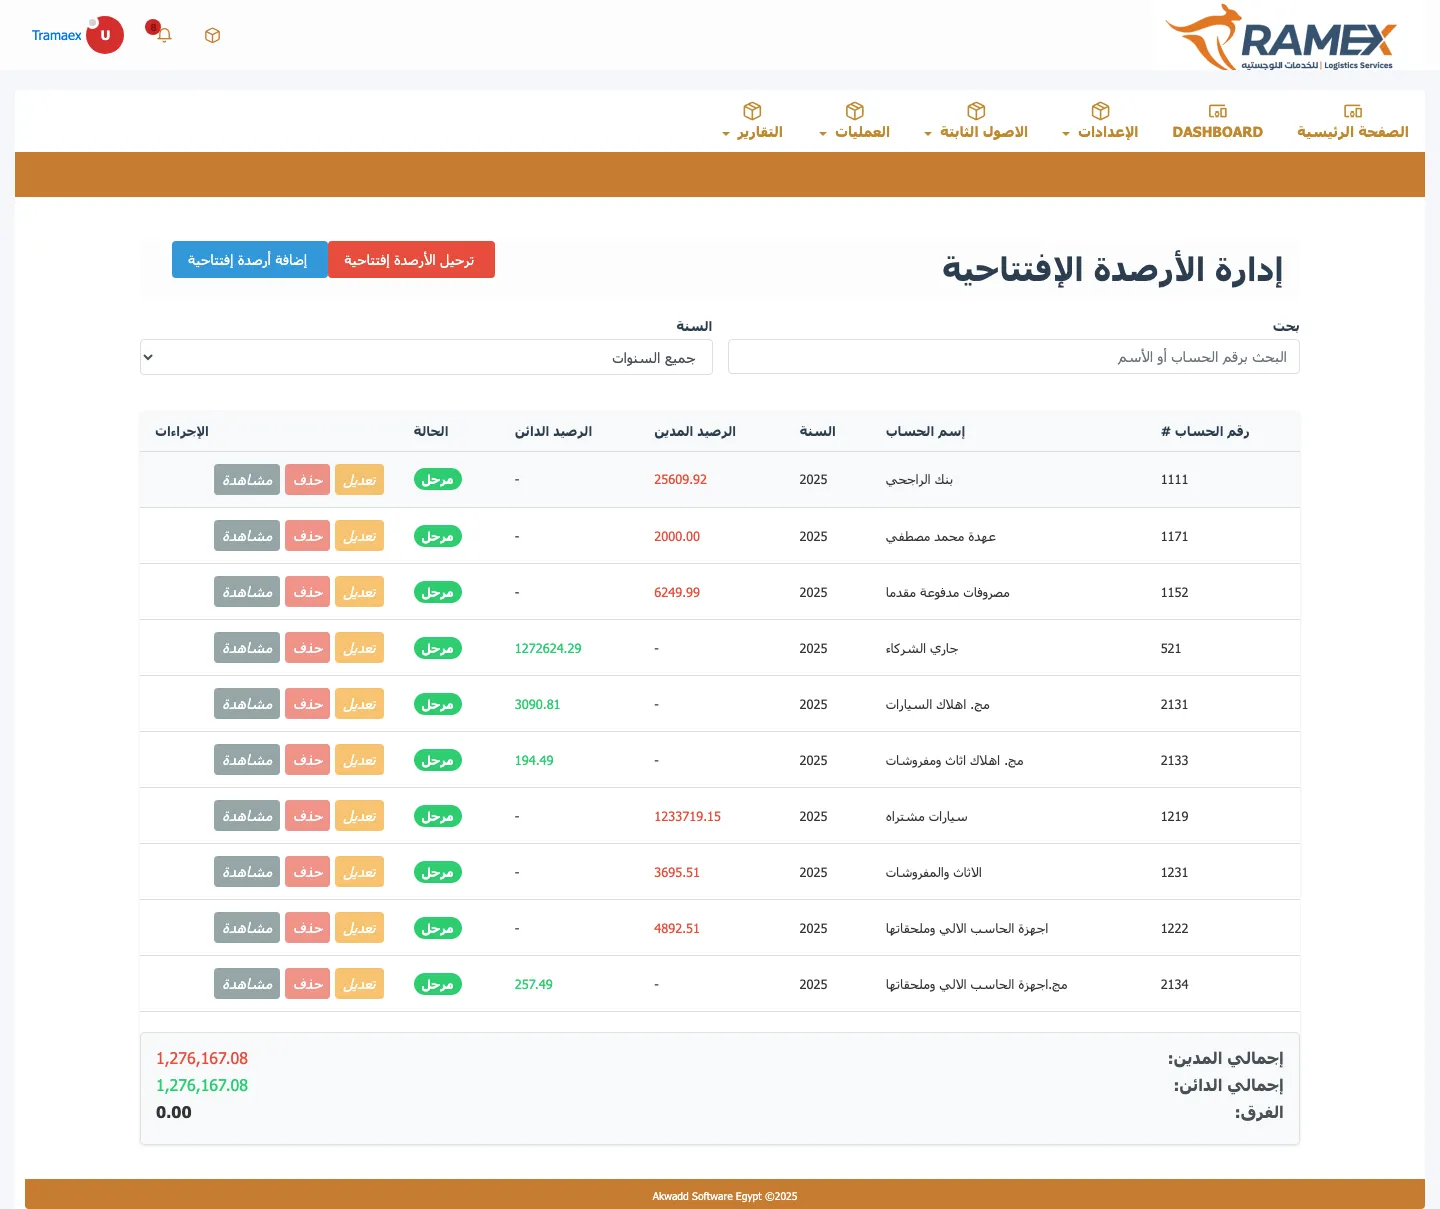
Task: Click حذف for account 1222
Action: coord(308,928)
